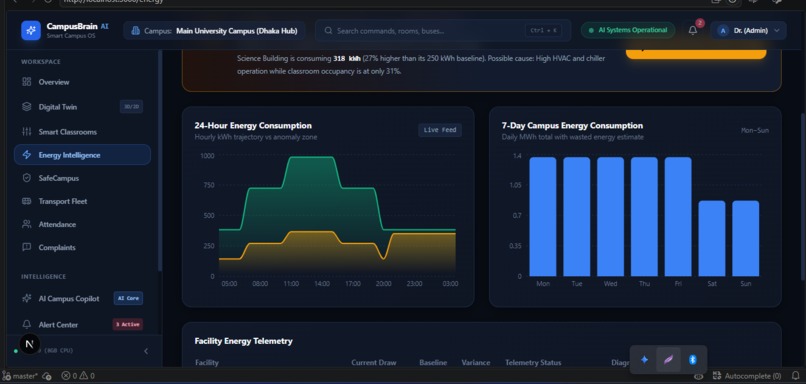Click the '7-Day Campus Energy Consumption' title
This screenshot has height=384, width=806.
(x=572, y=125)
